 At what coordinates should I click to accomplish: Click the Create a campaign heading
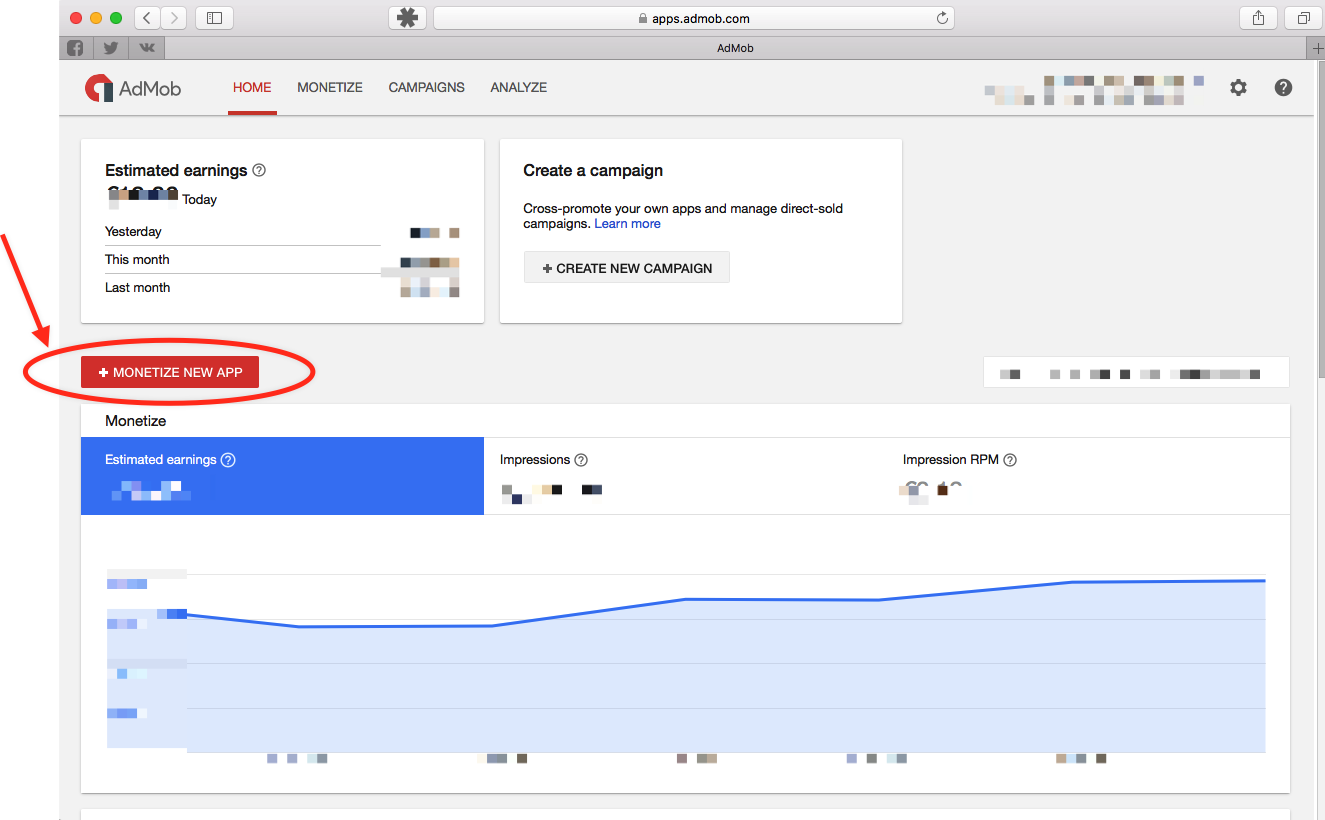[x=593, y=170]
